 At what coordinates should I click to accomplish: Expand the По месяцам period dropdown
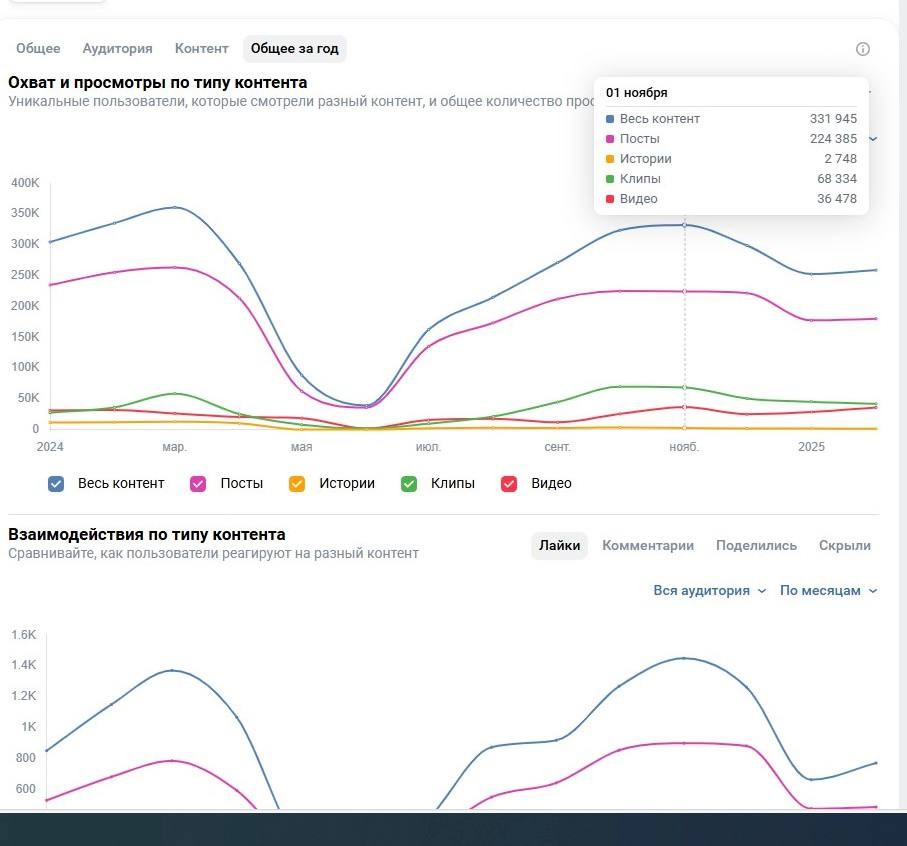pos(828,591)
